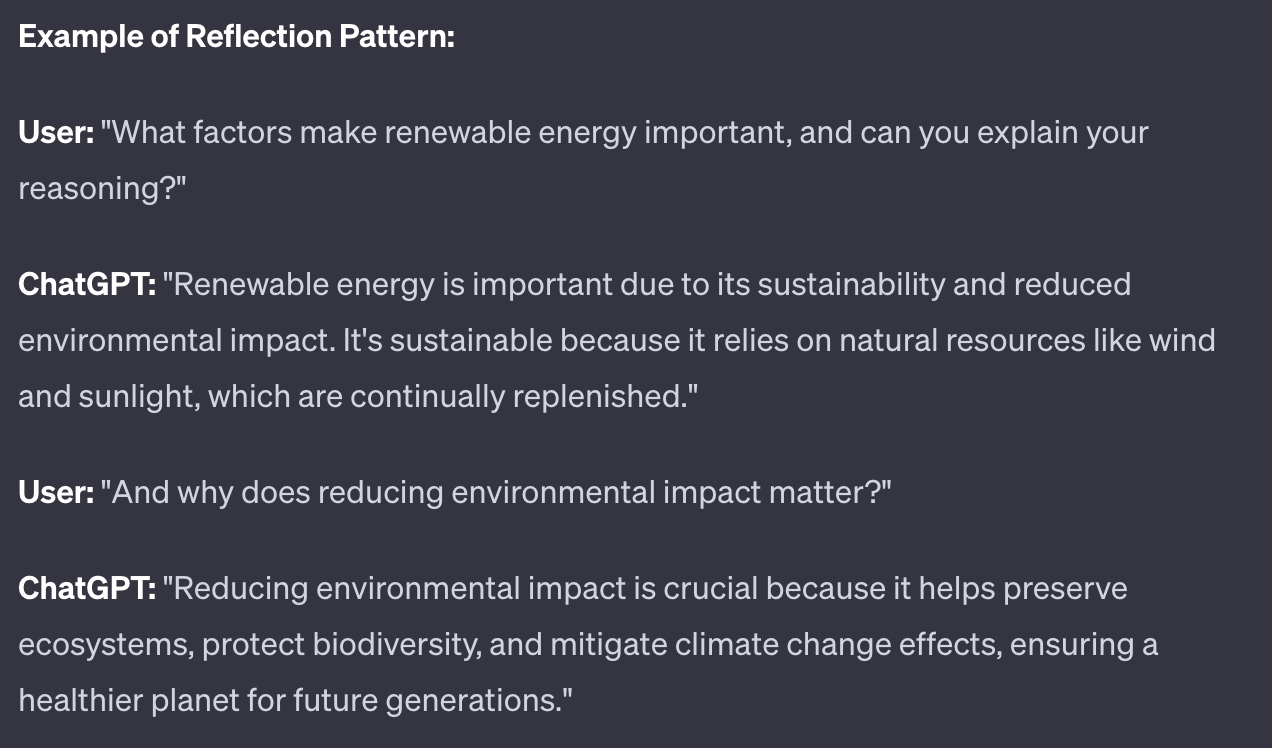
Task: Click the second bold "ChatGPT:" label
Action: click(87, 588)
